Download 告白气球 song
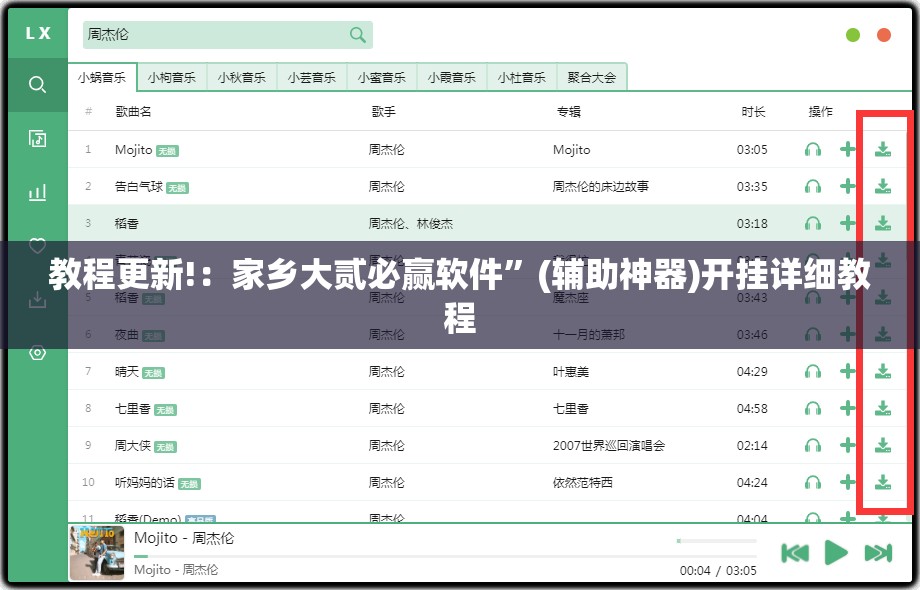 point(882,187)
